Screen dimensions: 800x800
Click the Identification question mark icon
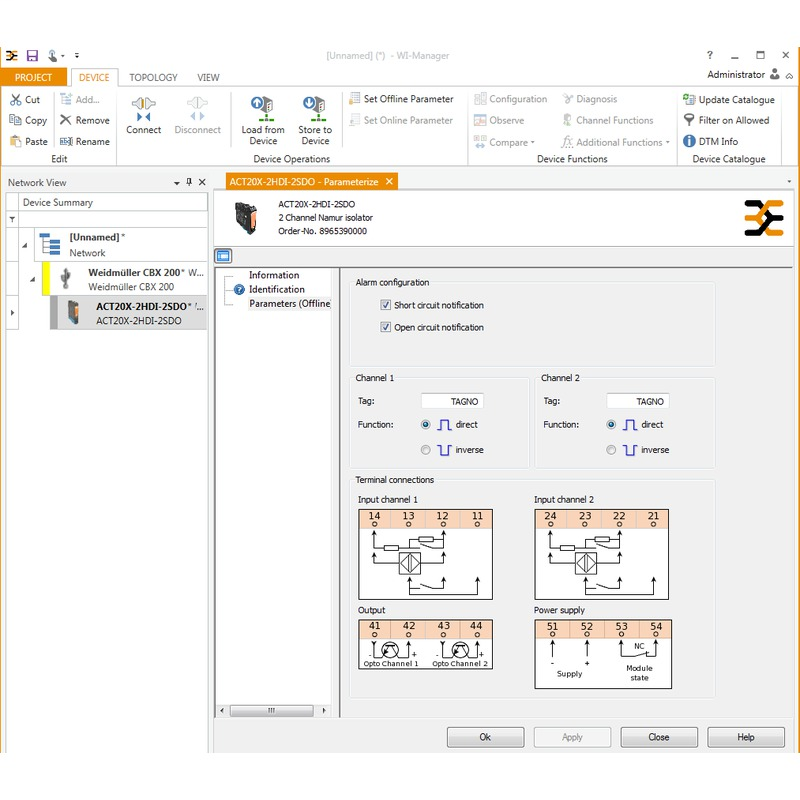(x=239, y=289)
